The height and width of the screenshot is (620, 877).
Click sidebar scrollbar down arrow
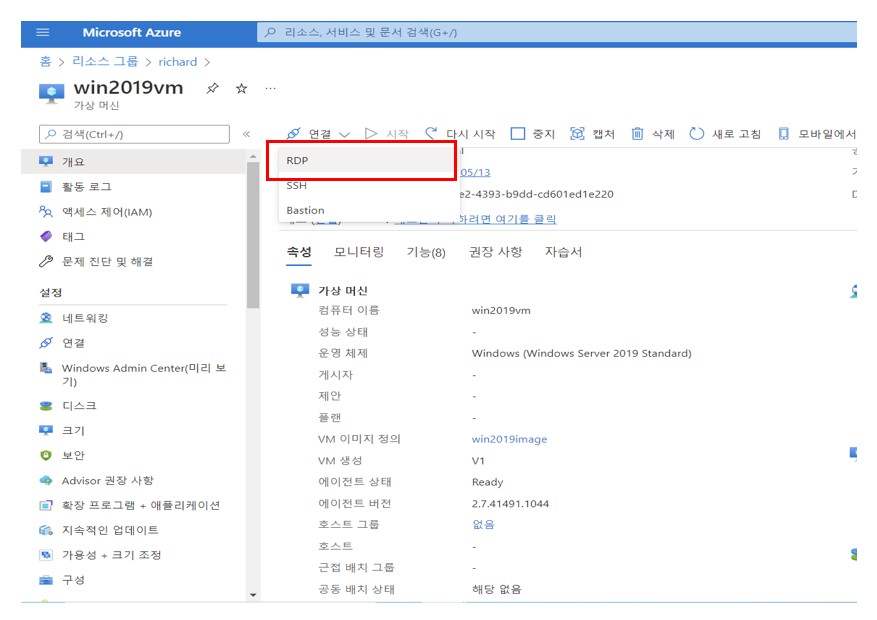click(253, 595)
